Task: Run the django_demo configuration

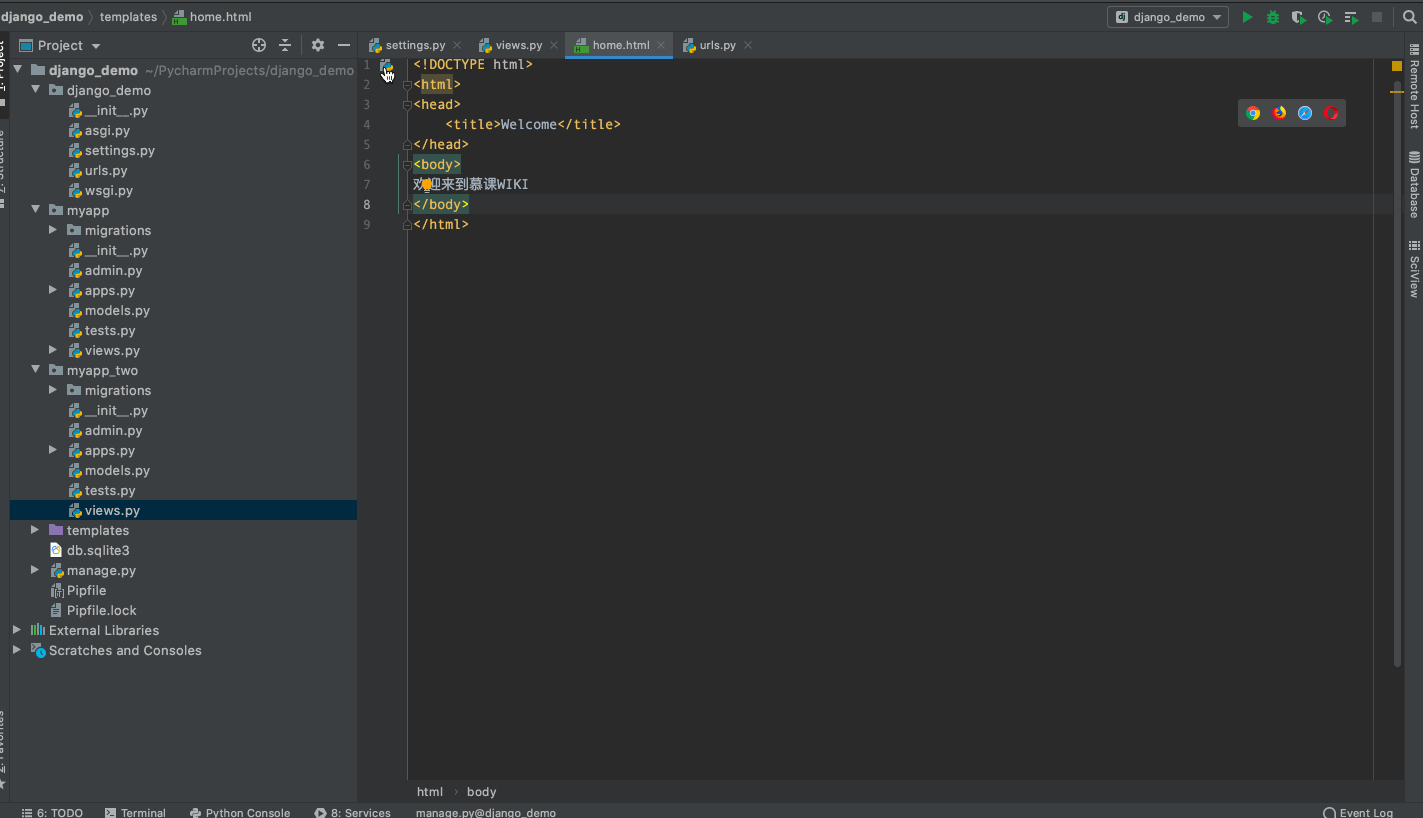Action: pyautogui.click(x=1247, y=17)
